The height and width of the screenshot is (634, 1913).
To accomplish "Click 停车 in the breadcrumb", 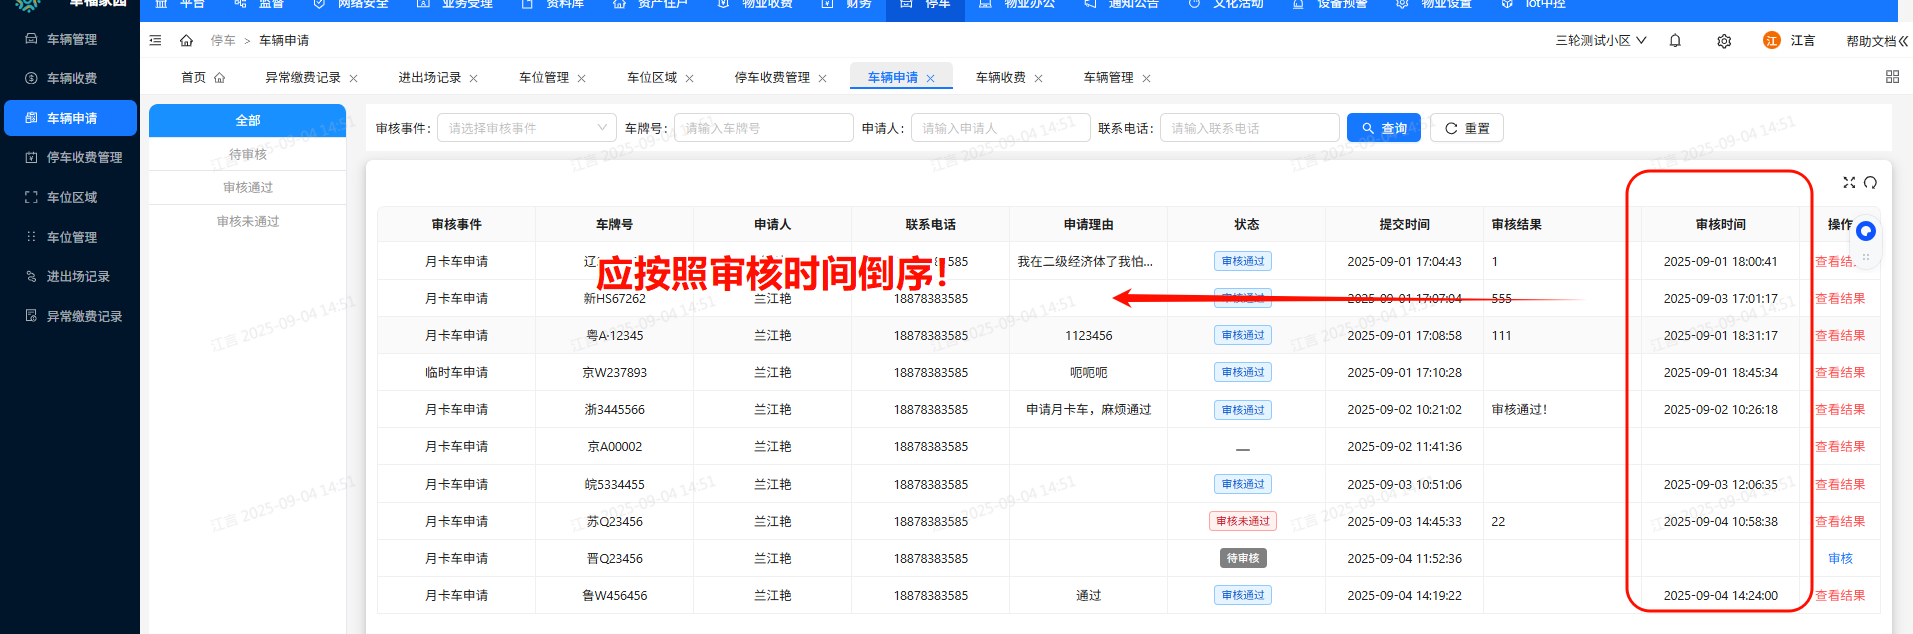I will point(223,41).
